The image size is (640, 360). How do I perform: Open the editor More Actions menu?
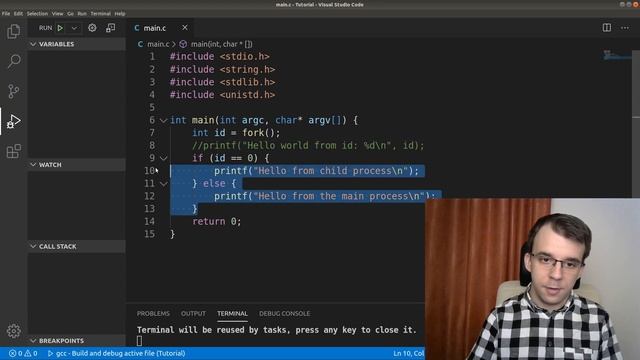click(x=625, y=28)
